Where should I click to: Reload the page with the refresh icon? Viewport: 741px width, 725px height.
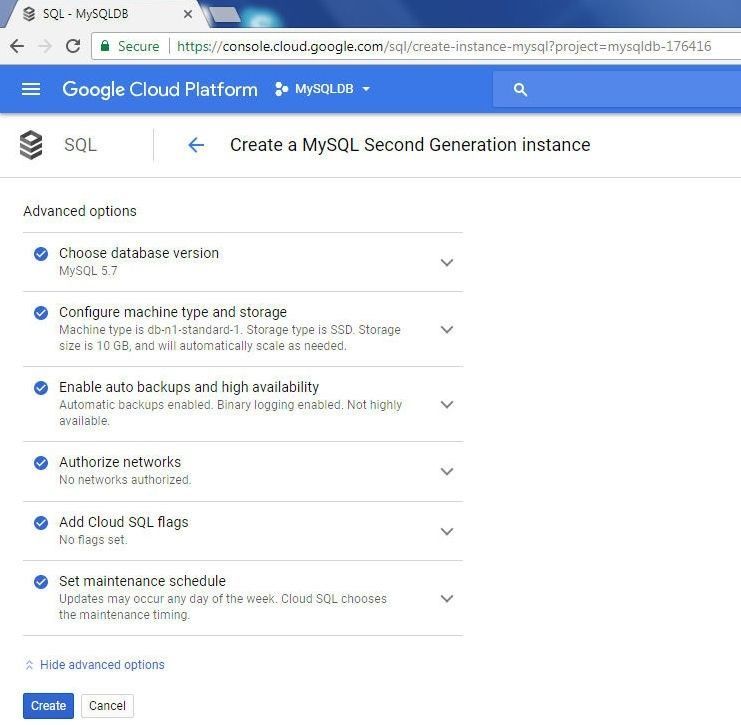(x=73, y=46)
